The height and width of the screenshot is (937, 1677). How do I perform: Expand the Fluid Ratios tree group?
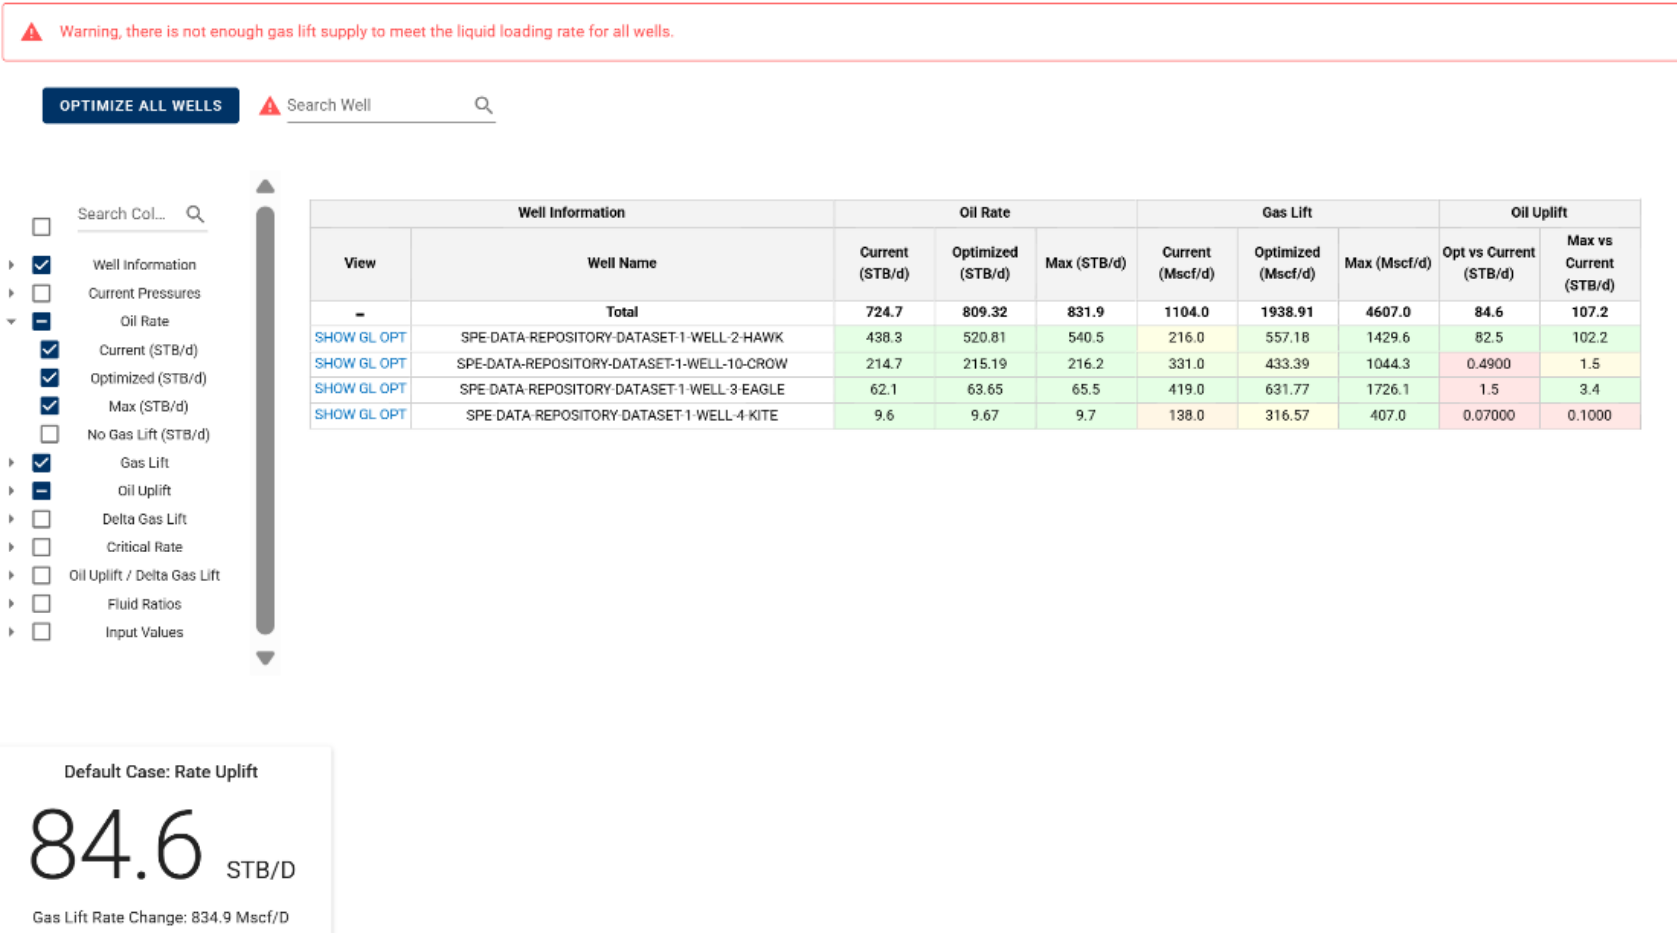(x=11, y=604)
